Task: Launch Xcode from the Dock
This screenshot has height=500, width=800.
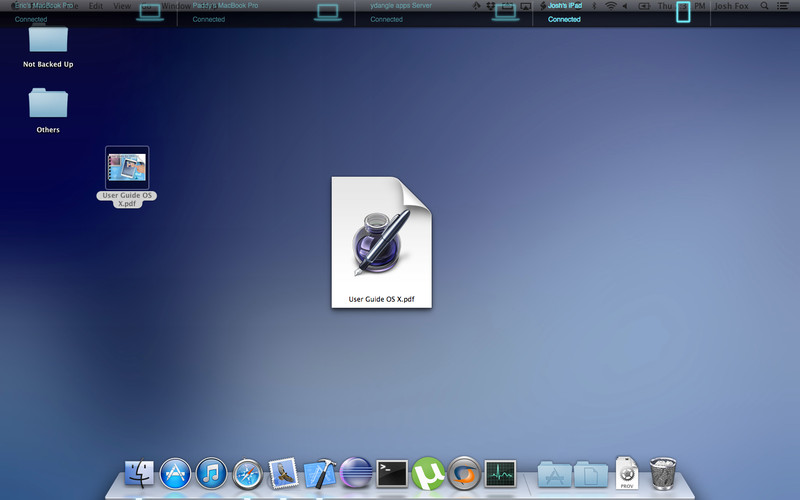Action: [x=320, y=473]
